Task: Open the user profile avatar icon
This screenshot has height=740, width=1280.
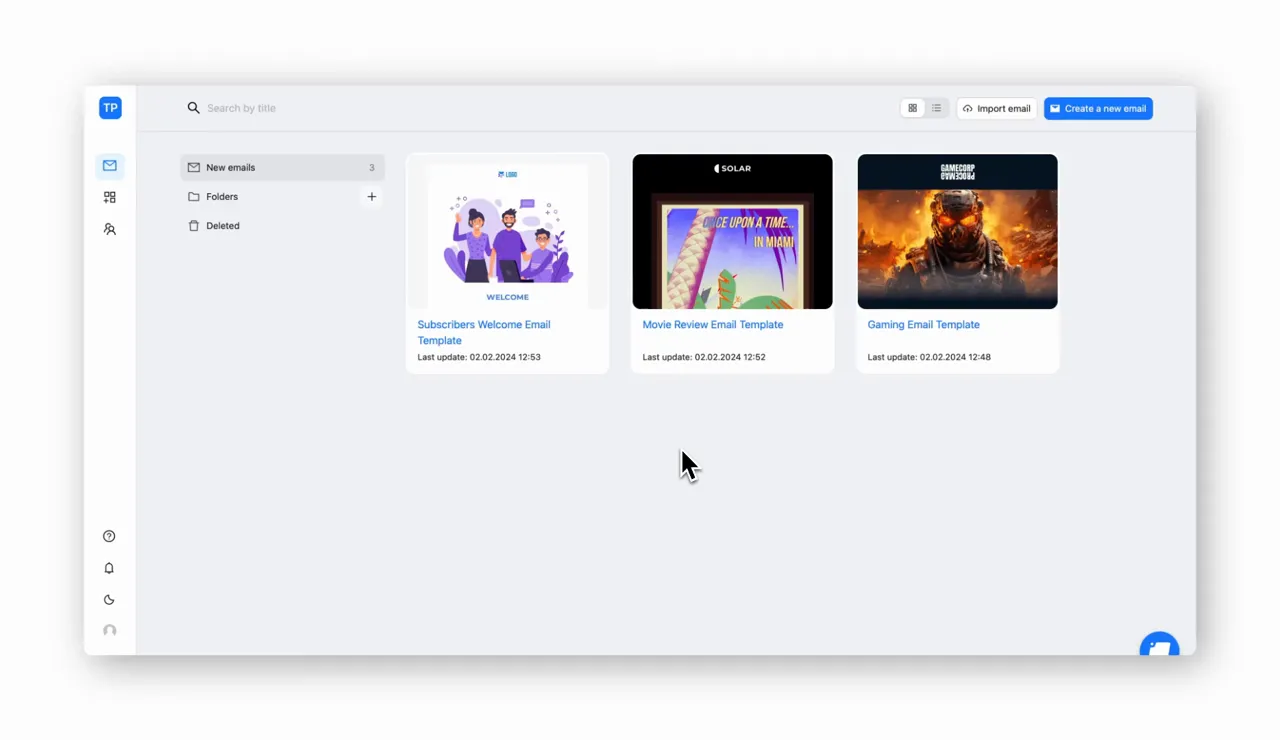Action: coord(109,631)
